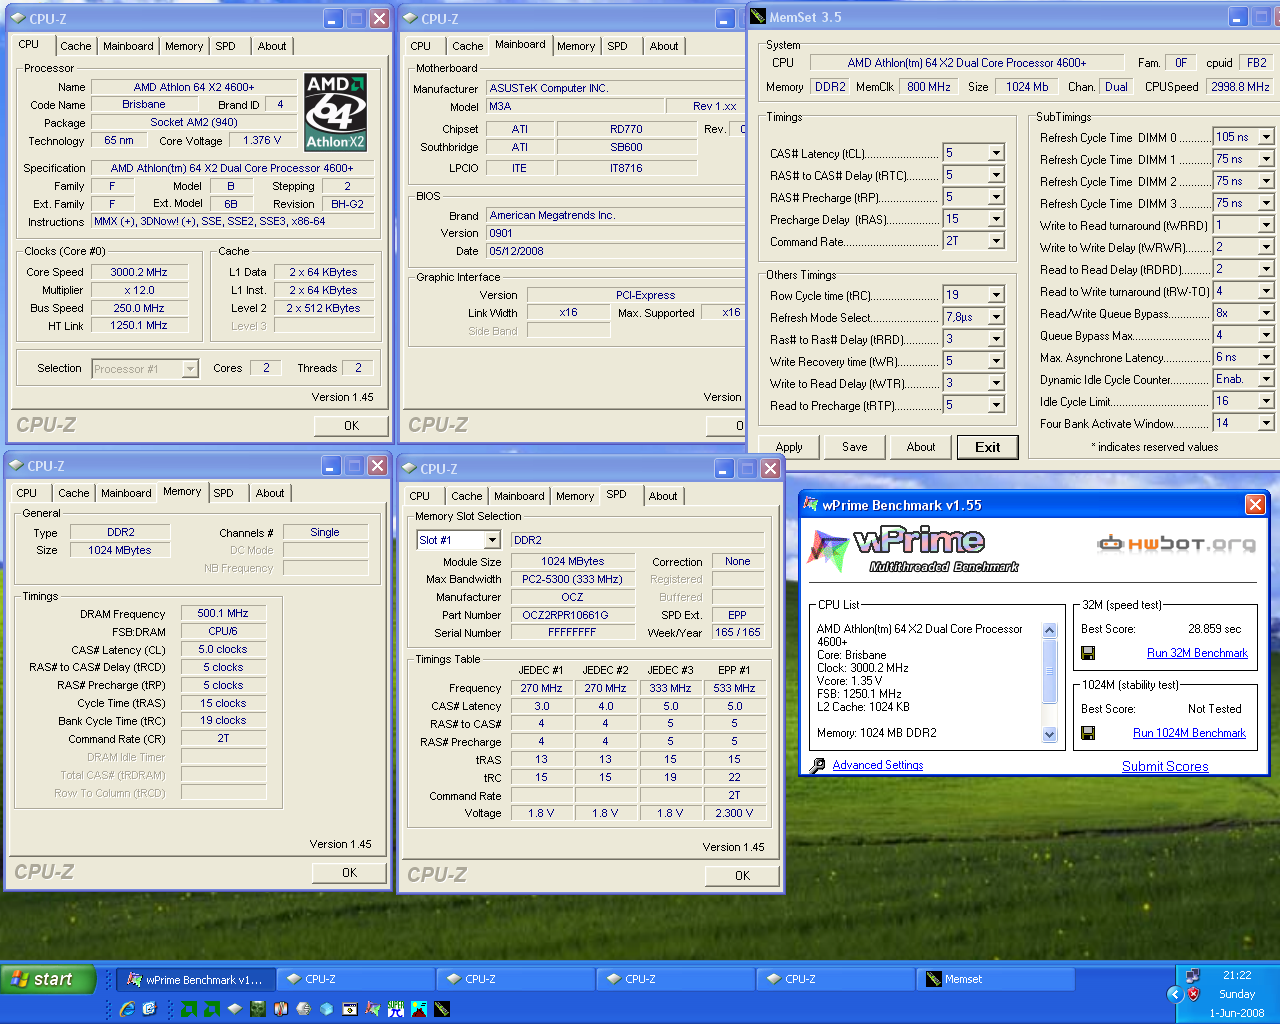Open the About tab in the CPU-Z processor window
The height and width of the screenshot is (1024, 1280).
point(272,46)
